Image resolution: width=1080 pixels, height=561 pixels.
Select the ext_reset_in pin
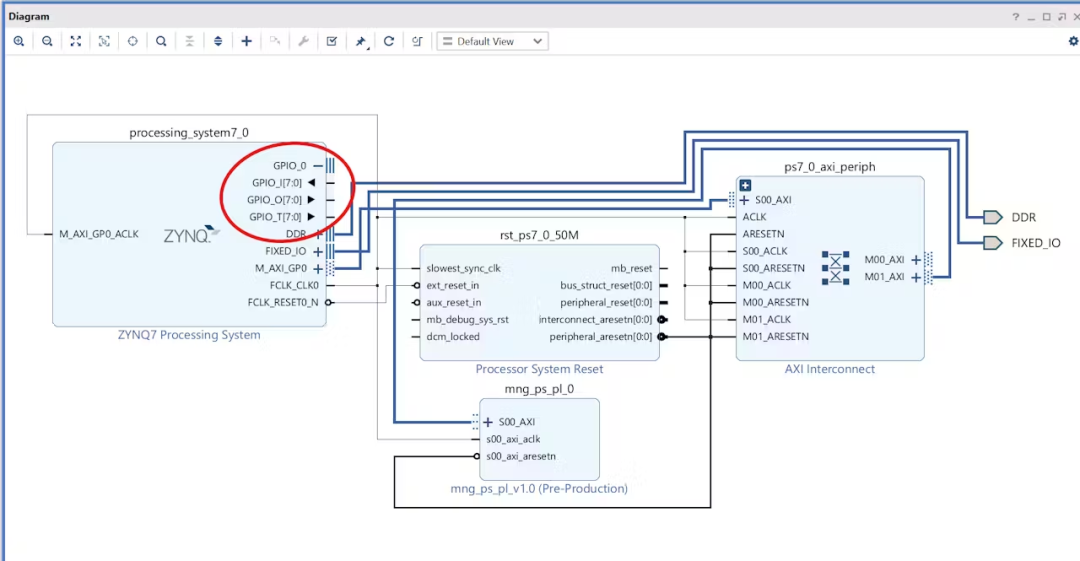pyautogui.click(x=453, y=285)
